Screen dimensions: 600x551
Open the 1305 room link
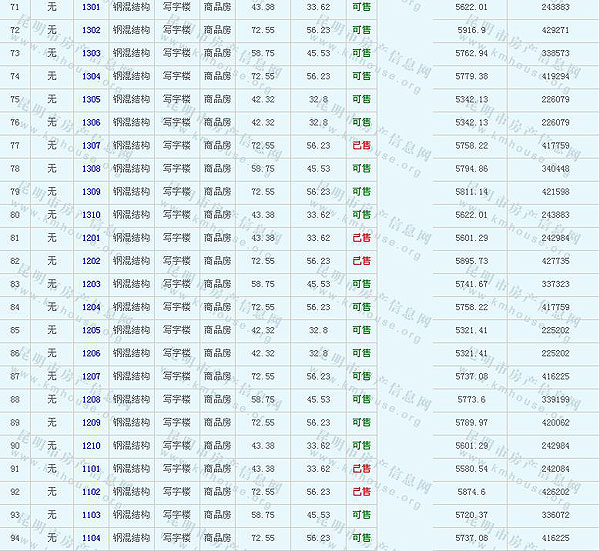click(x=91, y=99)
